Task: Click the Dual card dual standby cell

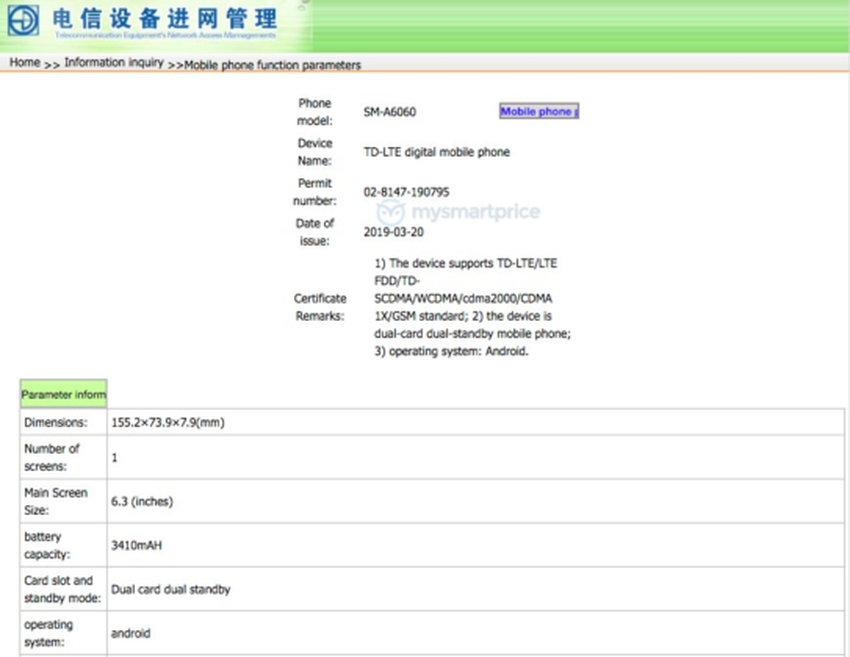Action: pyautogui.click(x=170, y=590)
